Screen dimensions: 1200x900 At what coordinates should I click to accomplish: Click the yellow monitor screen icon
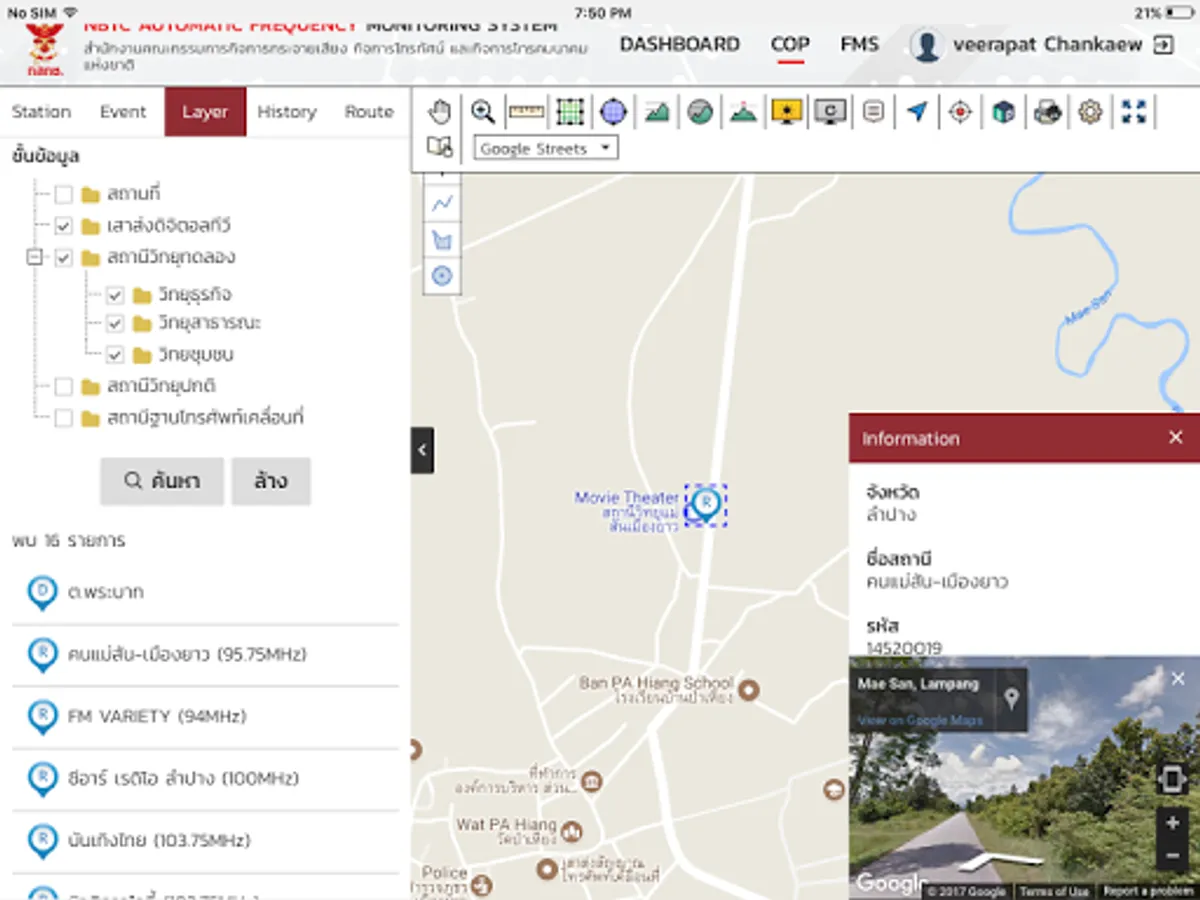tap(787, 112)
